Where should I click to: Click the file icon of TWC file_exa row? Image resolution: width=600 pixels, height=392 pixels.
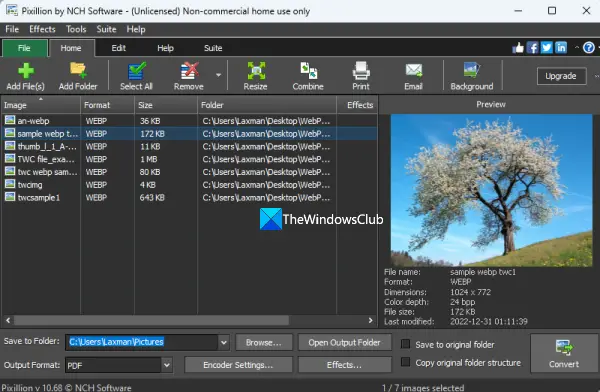(10, 159)
